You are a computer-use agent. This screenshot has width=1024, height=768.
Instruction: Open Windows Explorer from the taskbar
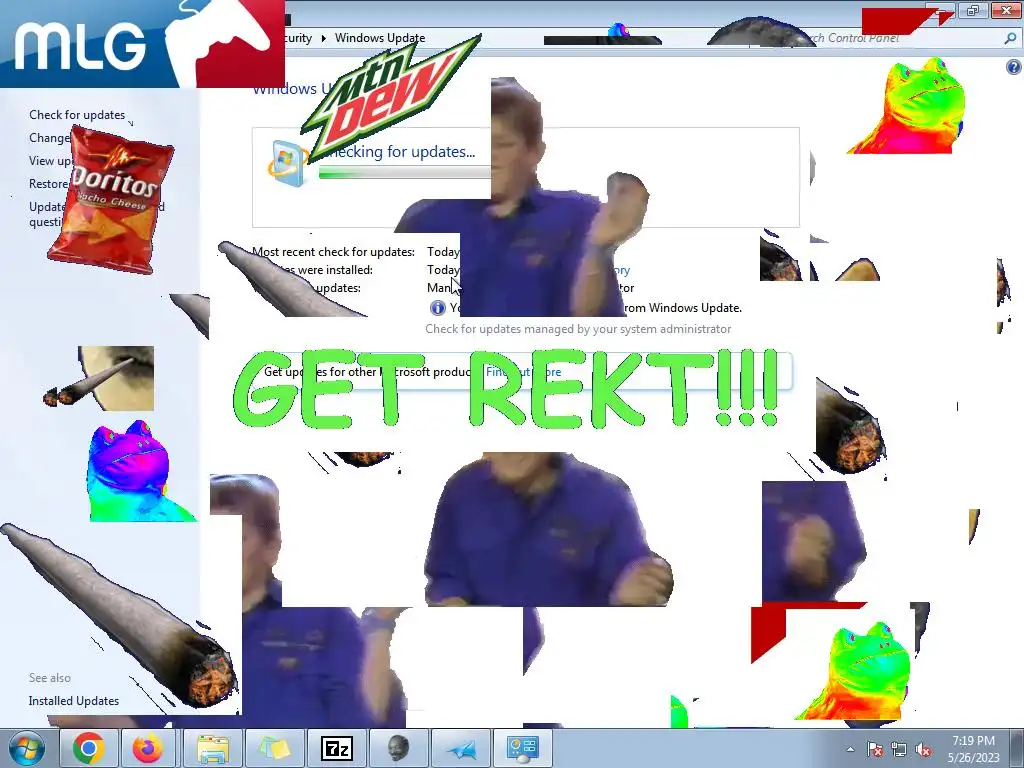click(x=213, y=748)
